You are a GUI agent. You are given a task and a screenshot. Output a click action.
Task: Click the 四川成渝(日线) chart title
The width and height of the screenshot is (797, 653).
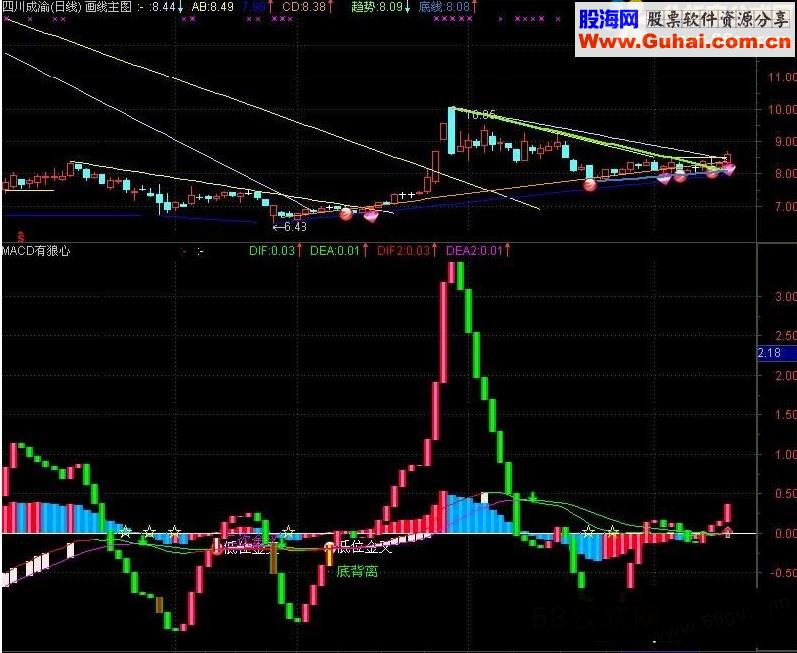point(42,7)
